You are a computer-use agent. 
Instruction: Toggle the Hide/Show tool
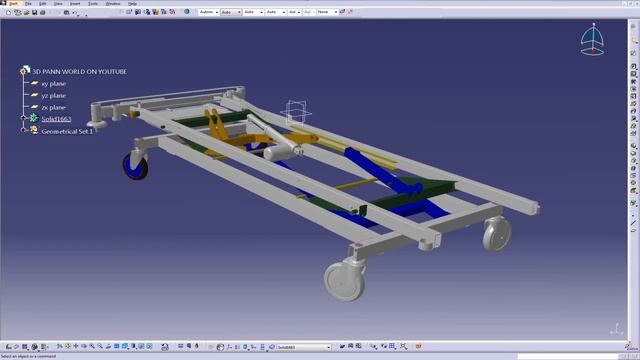coord(142,346)
